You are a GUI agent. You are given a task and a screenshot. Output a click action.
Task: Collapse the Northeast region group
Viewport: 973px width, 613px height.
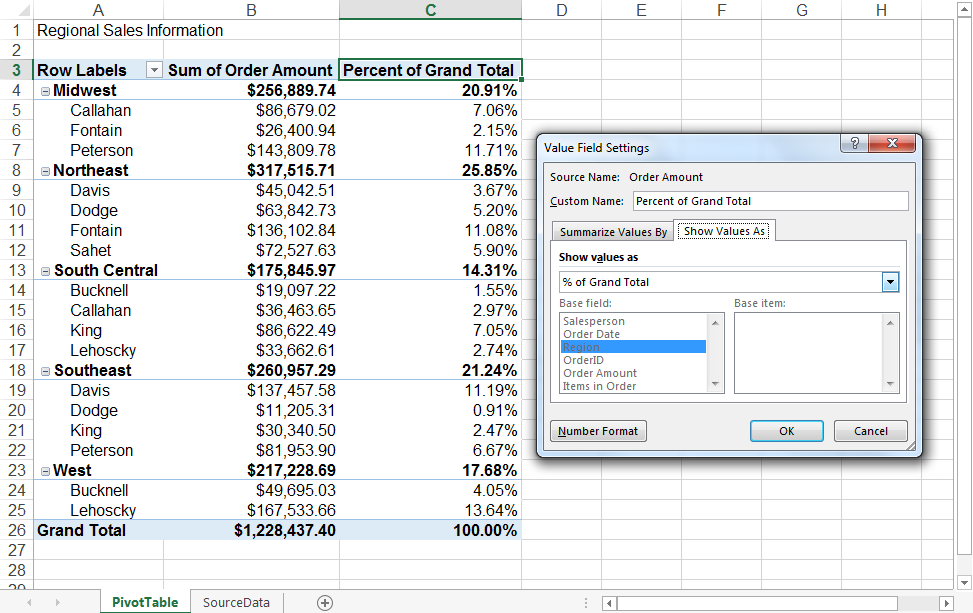point(44,170)
